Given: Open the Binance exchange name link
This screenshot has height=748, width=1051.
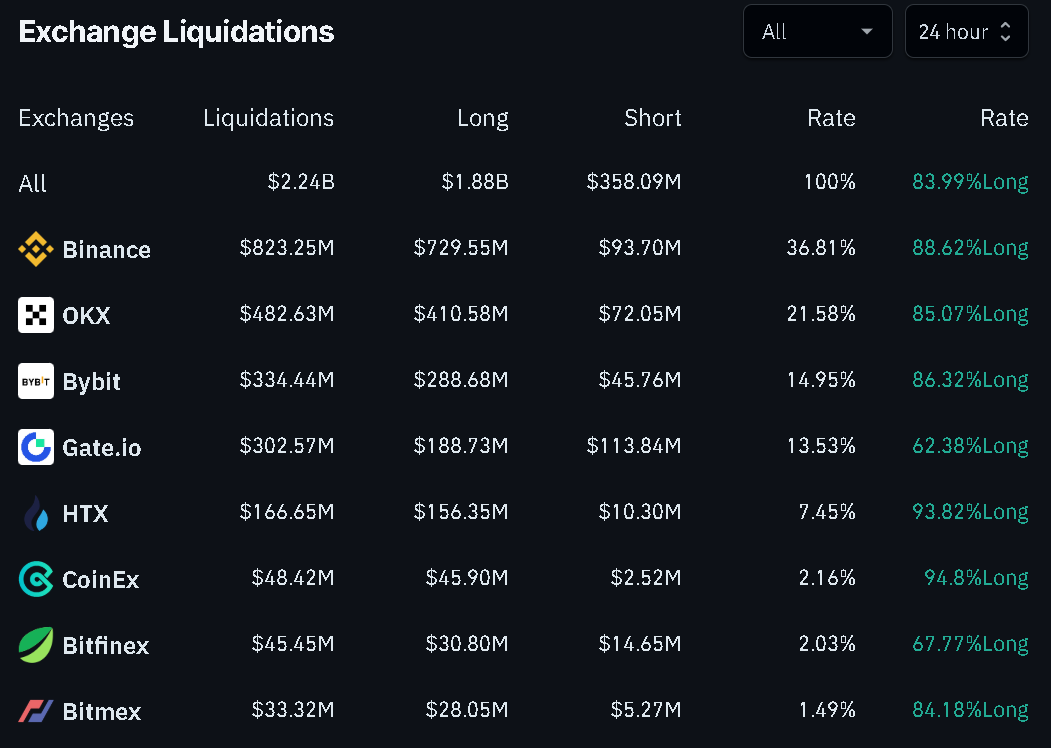Looking at the screenshot, I should tap(106, 250).
